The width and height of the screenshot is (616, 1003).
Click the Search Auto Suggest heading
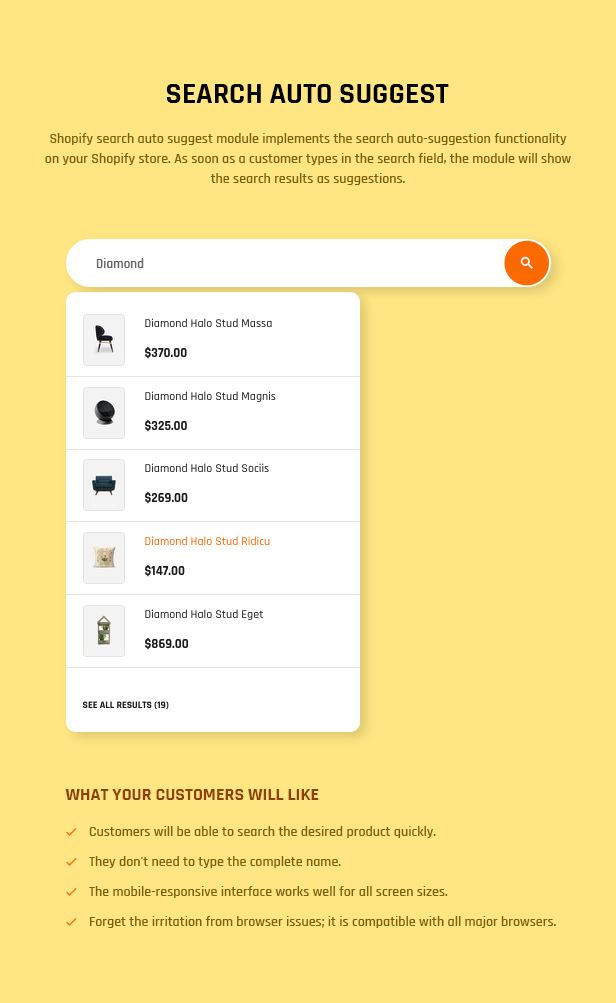308,94
